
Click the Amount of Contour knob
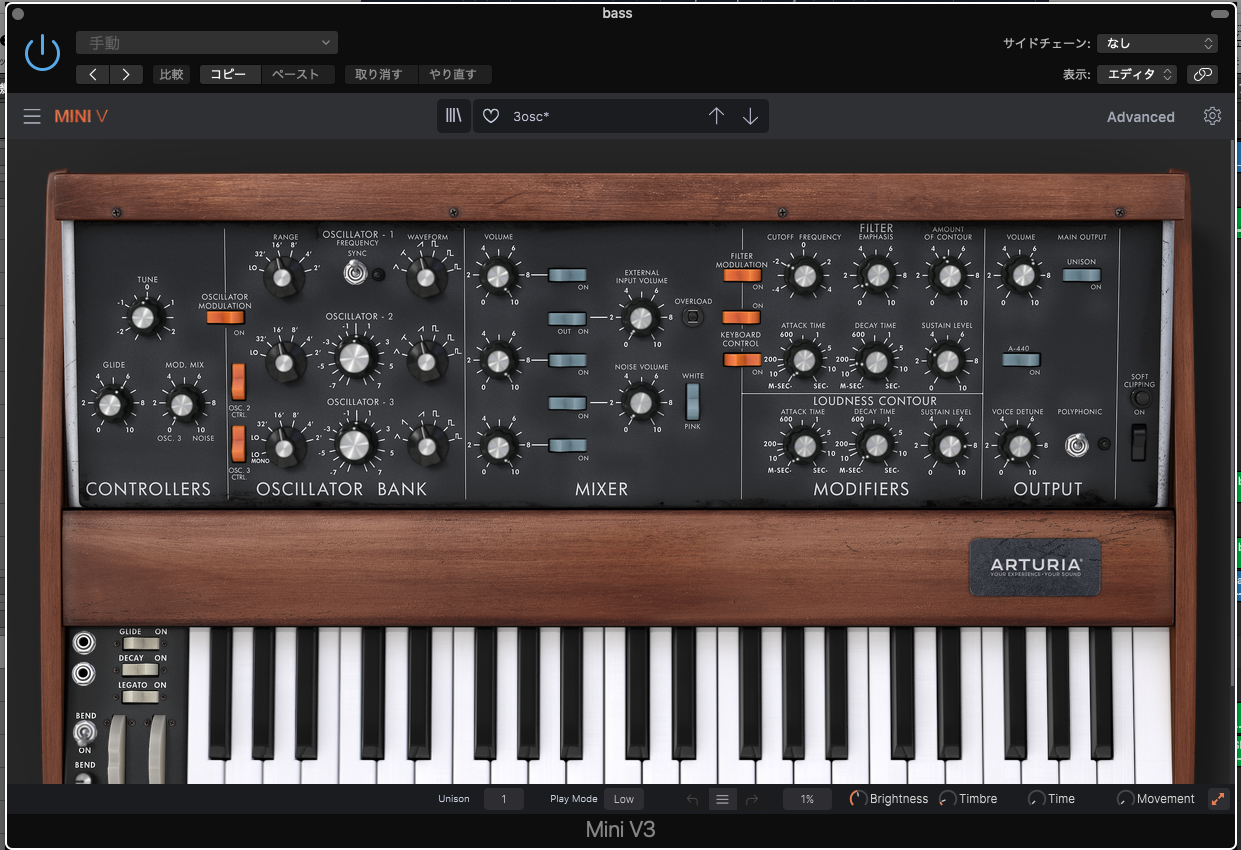(946, 275)
